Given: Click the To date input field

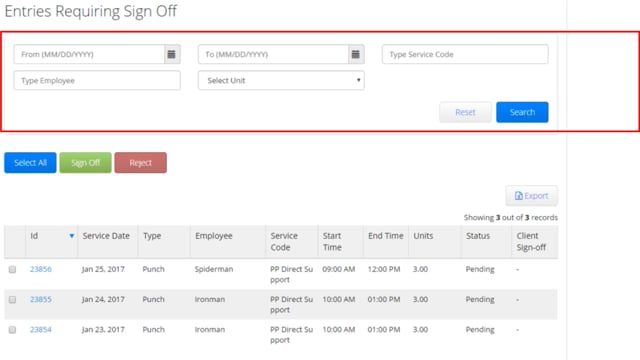Looking at the screenshot, I should pos(273,54).
